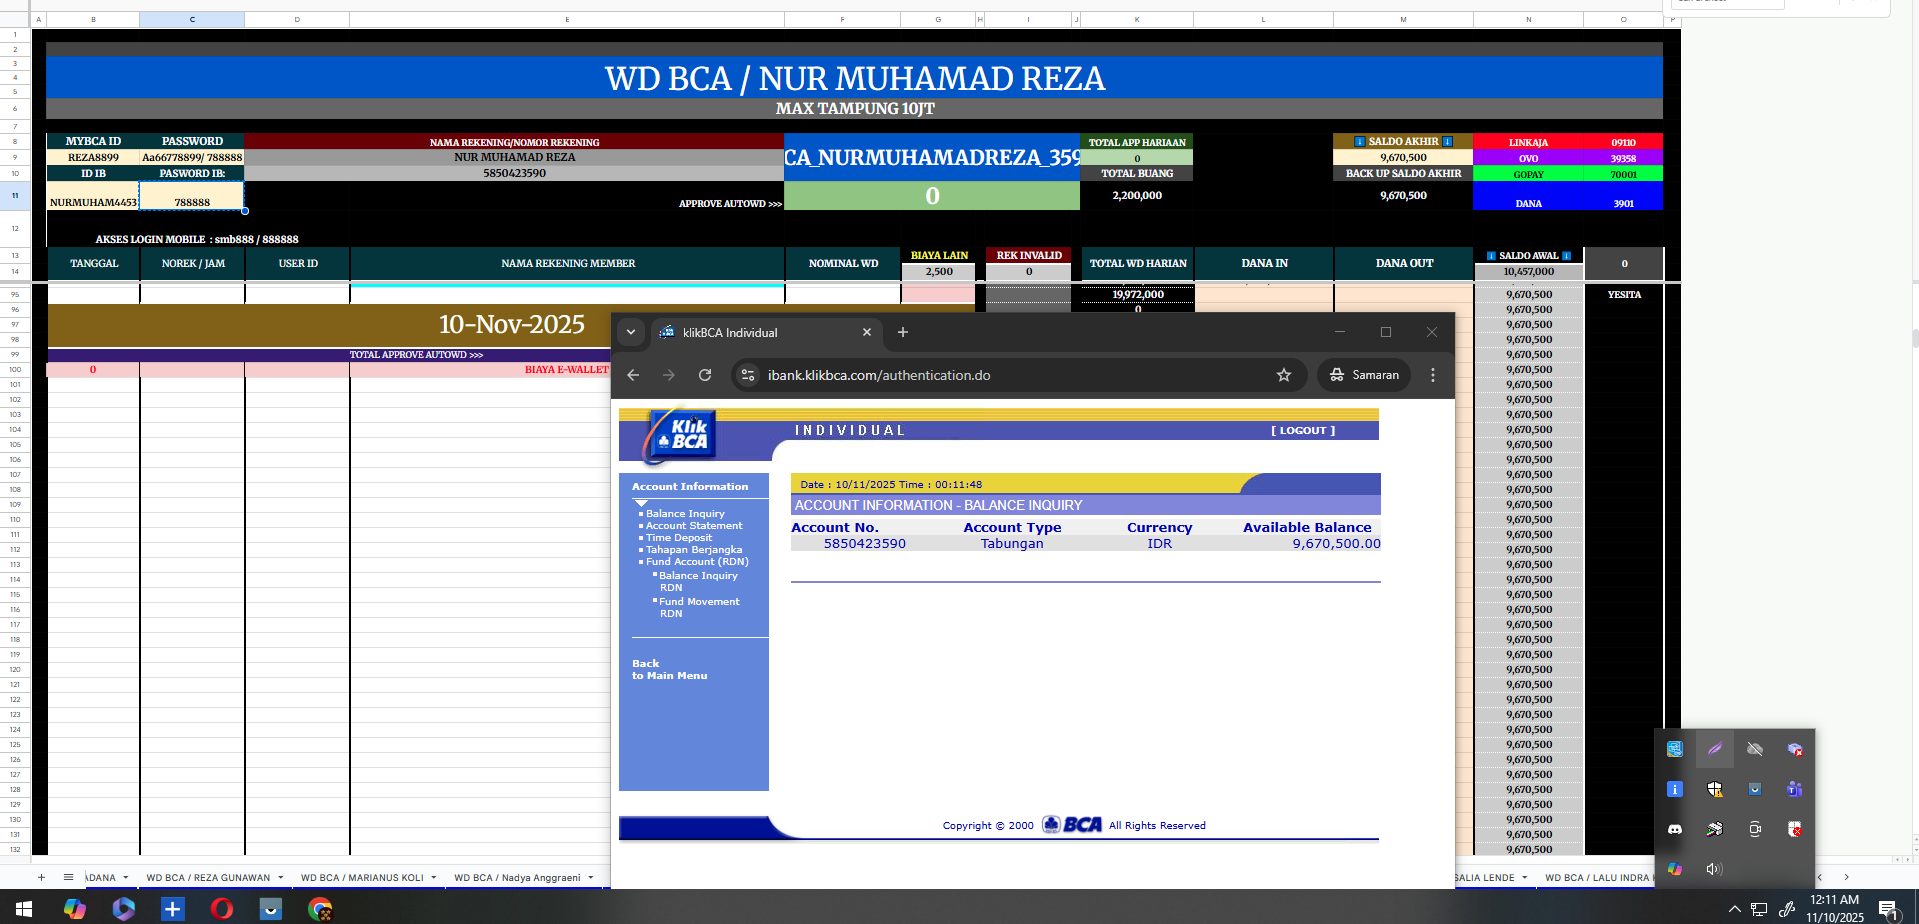Click the KlikBCA logo
Viewport: 1919px width, 924px height.
click(x=683, y=435)
